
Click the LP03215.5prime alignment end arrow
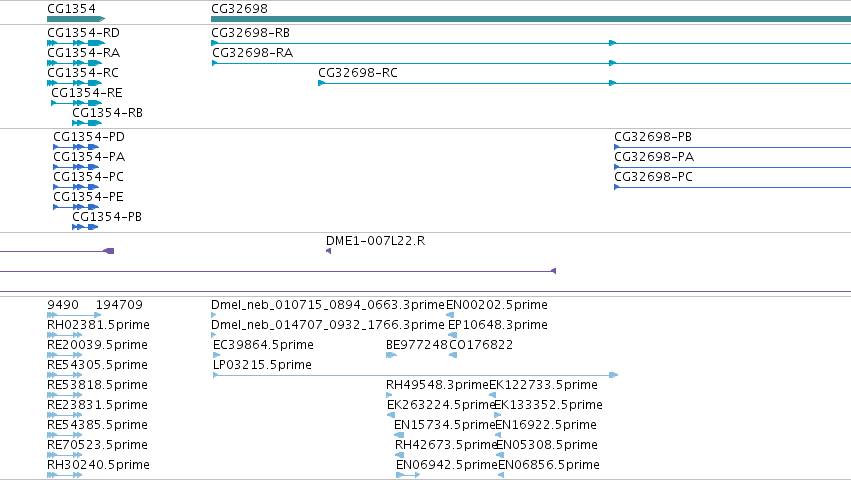613,375
